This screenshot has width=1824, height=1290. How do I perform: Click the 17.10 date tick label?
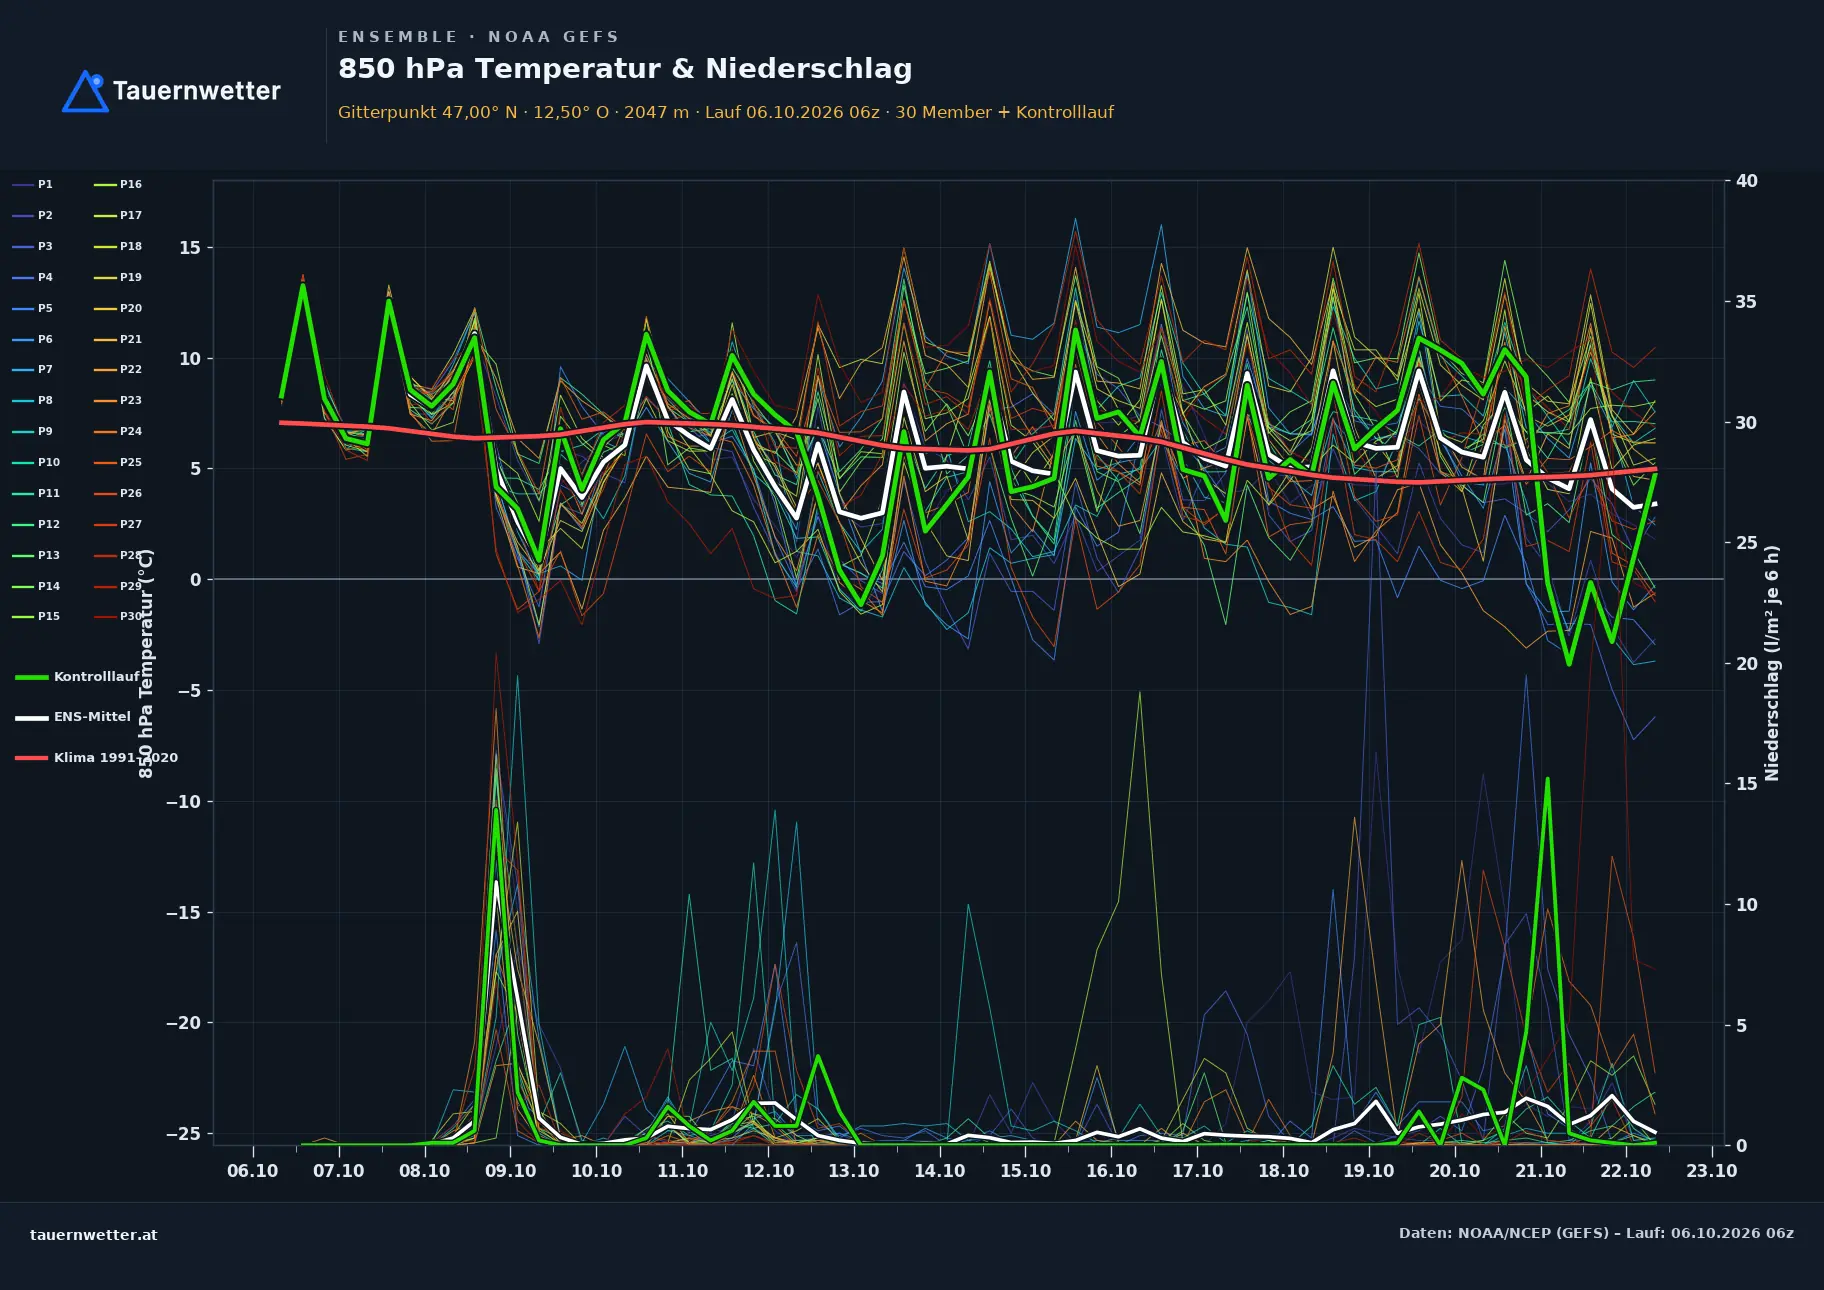[x=1198, y=1171]
